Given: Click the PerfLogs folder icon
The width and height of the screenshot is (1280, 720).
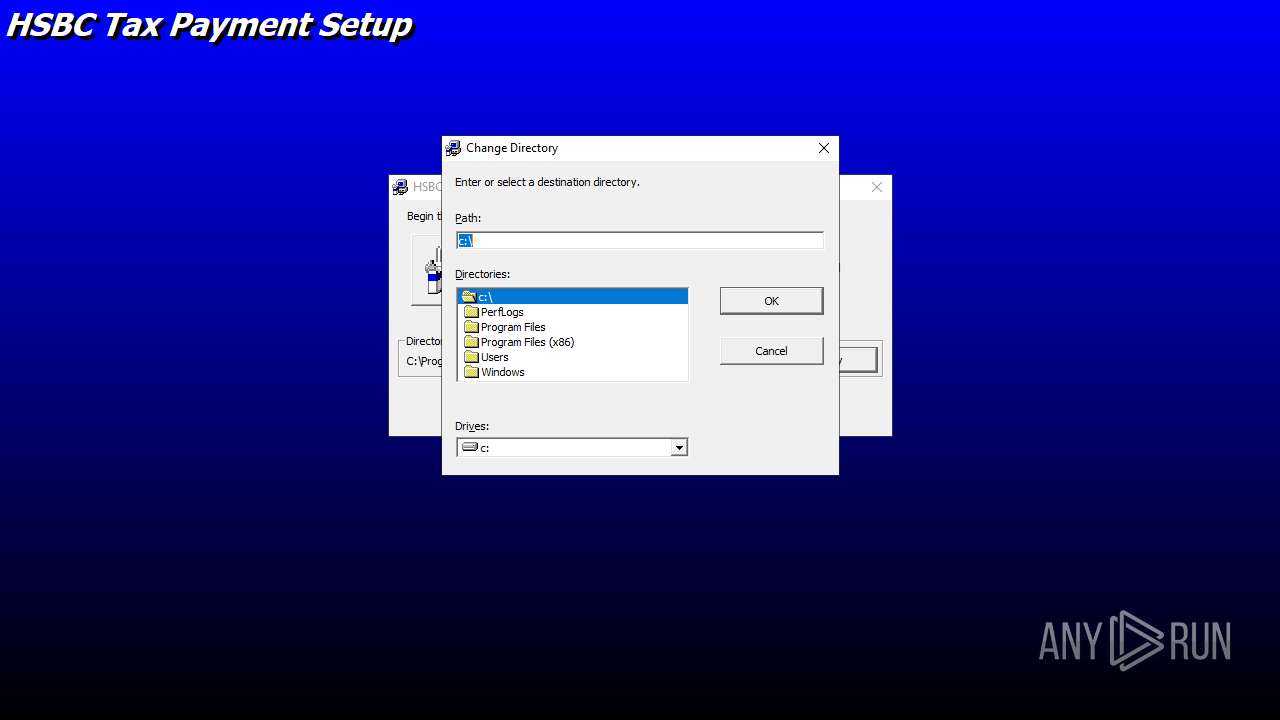Looking at the screenshot, I should [471, 312].
